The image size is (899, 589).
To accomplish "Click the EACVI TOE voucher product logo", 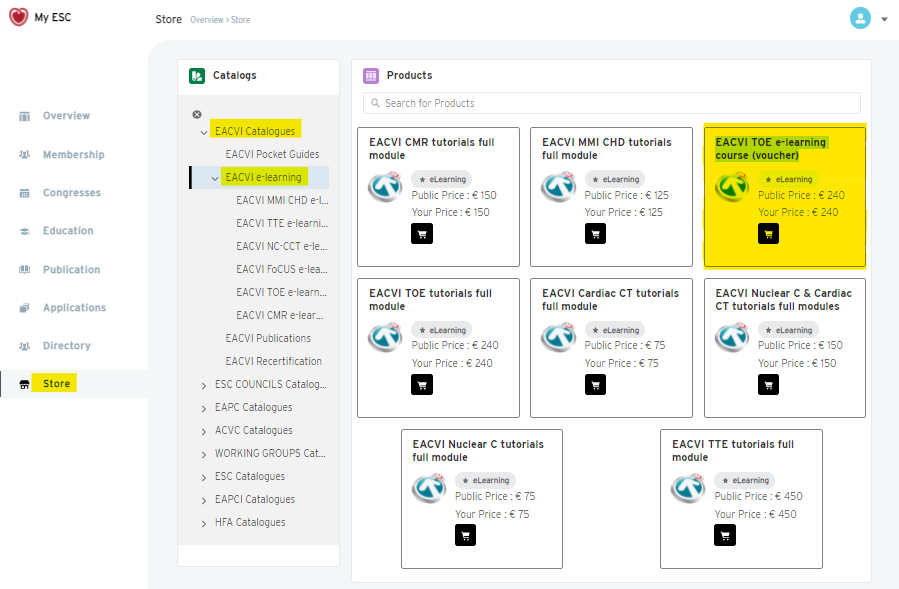I will [732, 186].
